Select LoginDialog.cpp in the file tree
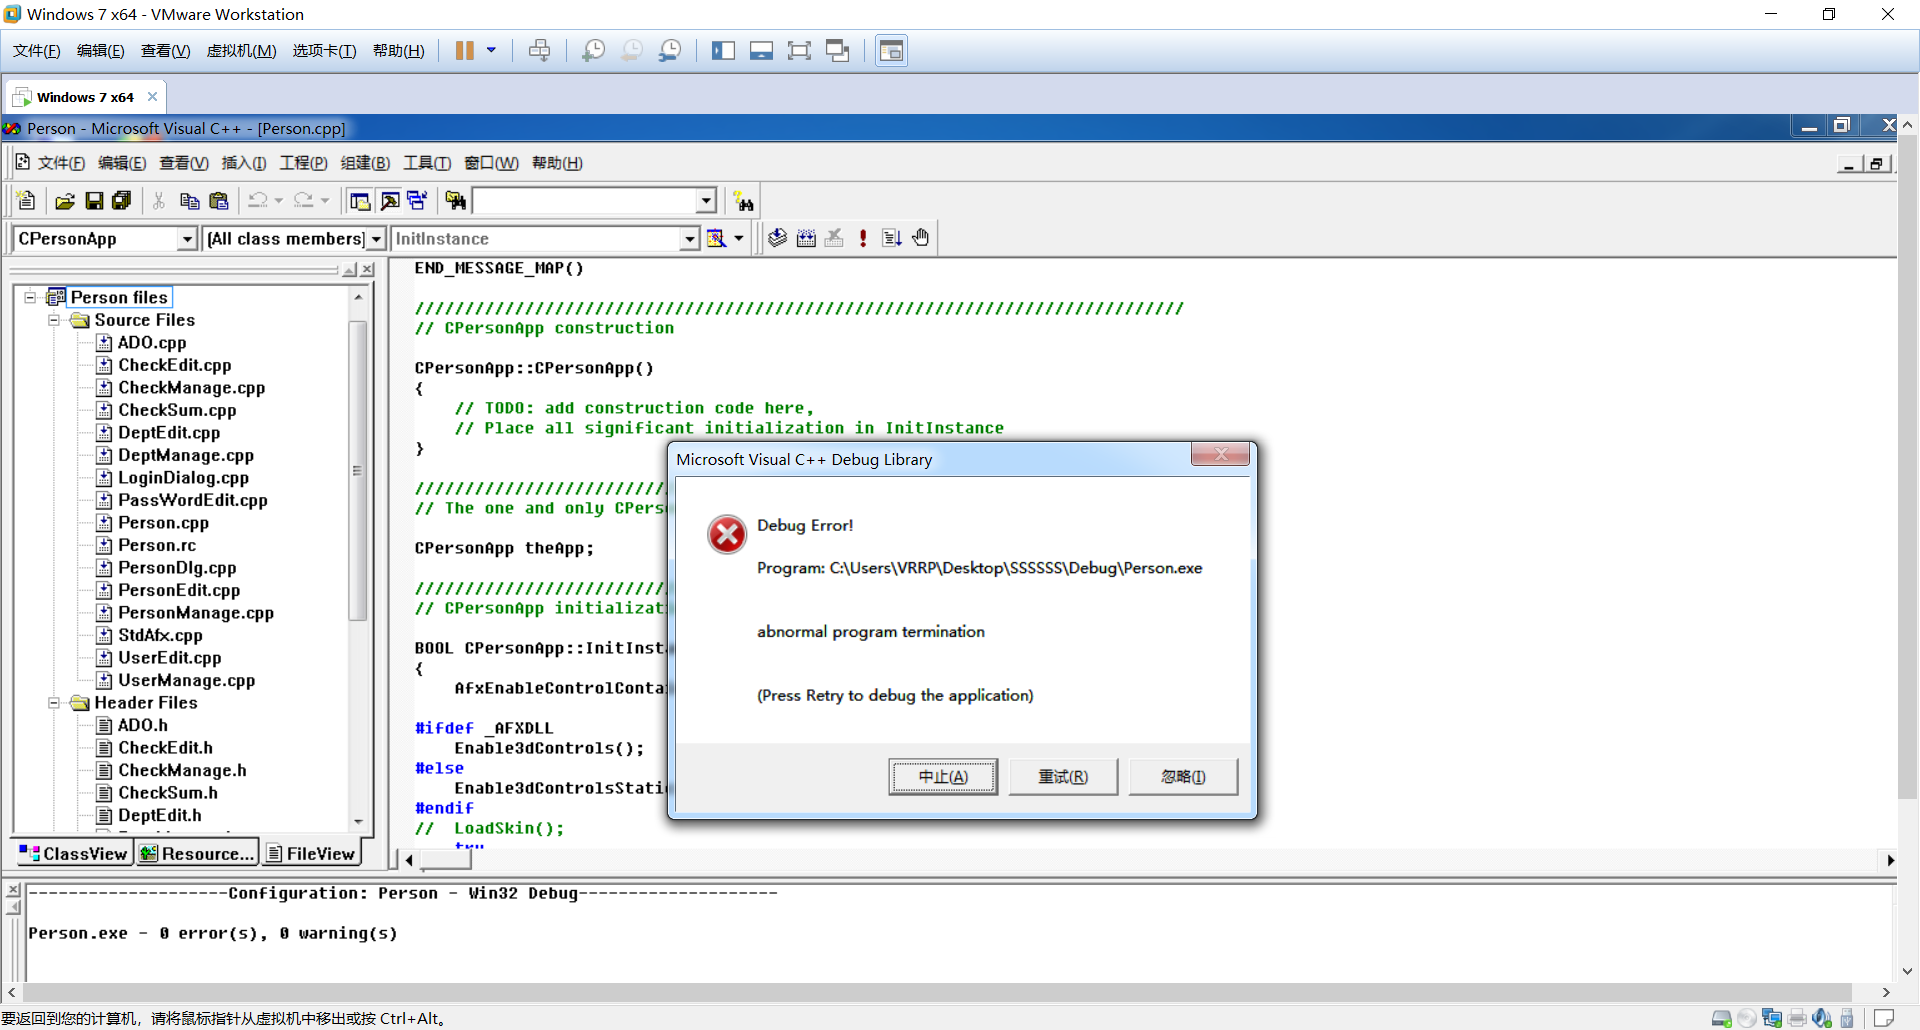This screenshot has height=1030, width=1920. pyautogui.click(x=183, y=478)
